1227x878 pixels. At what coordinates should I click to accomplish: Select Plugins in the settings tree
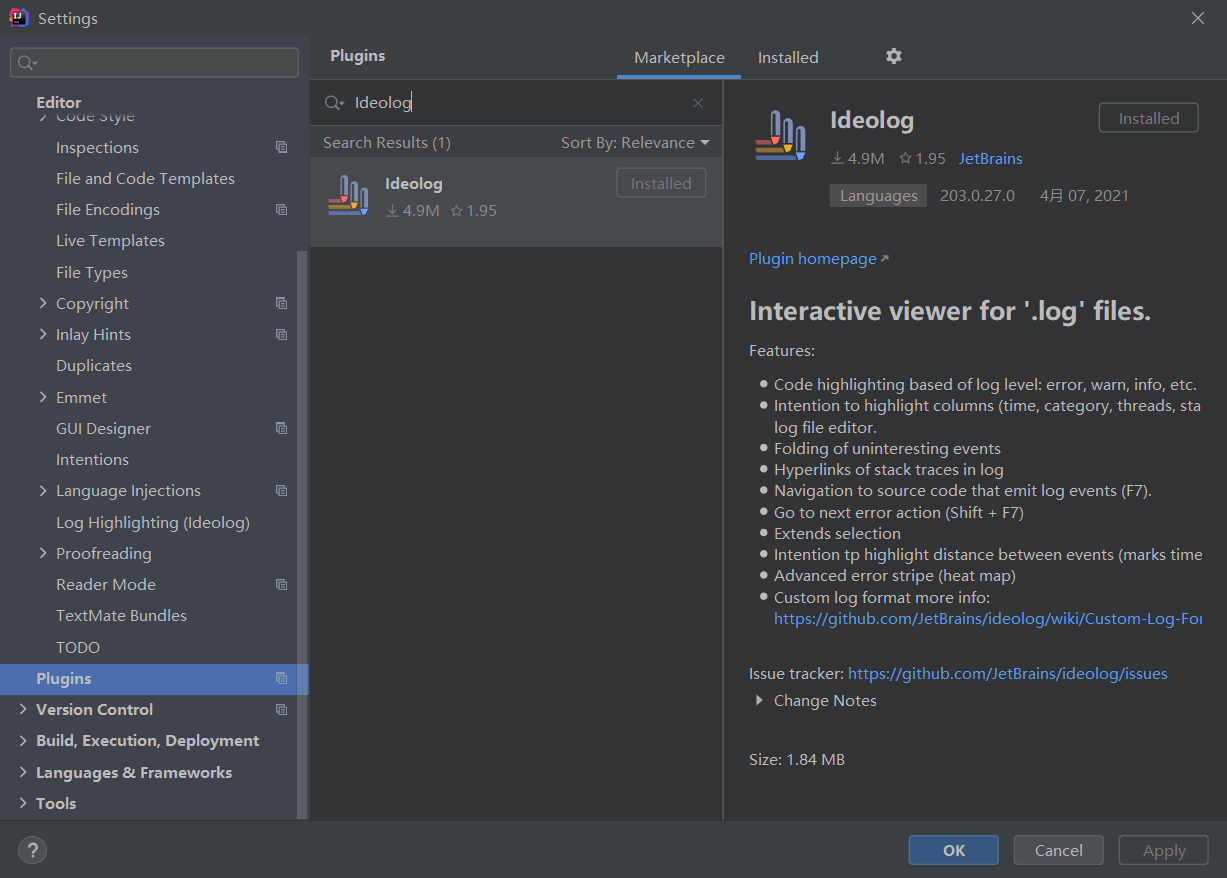coord(154,679)
